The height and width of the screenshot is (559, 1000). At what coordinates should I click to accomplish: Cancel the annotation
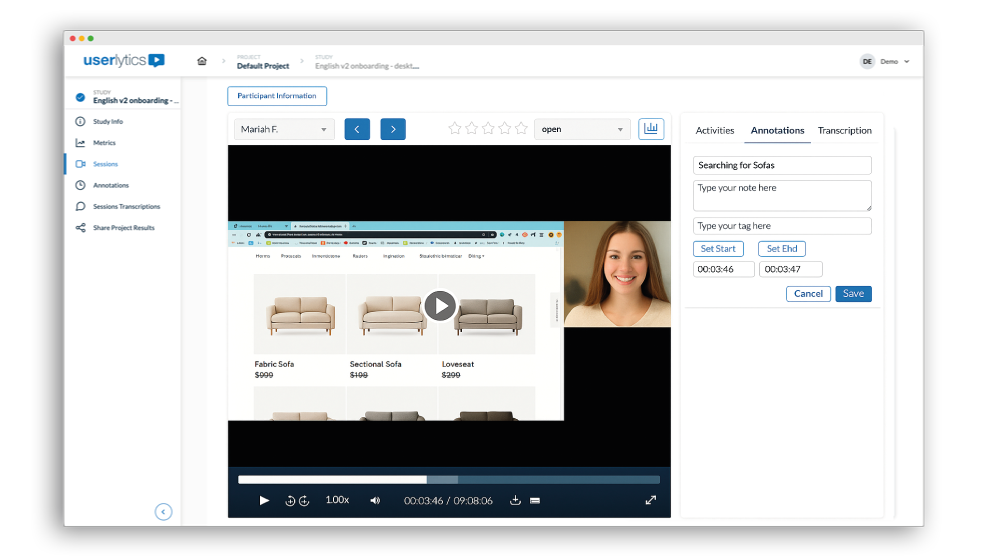808,294
